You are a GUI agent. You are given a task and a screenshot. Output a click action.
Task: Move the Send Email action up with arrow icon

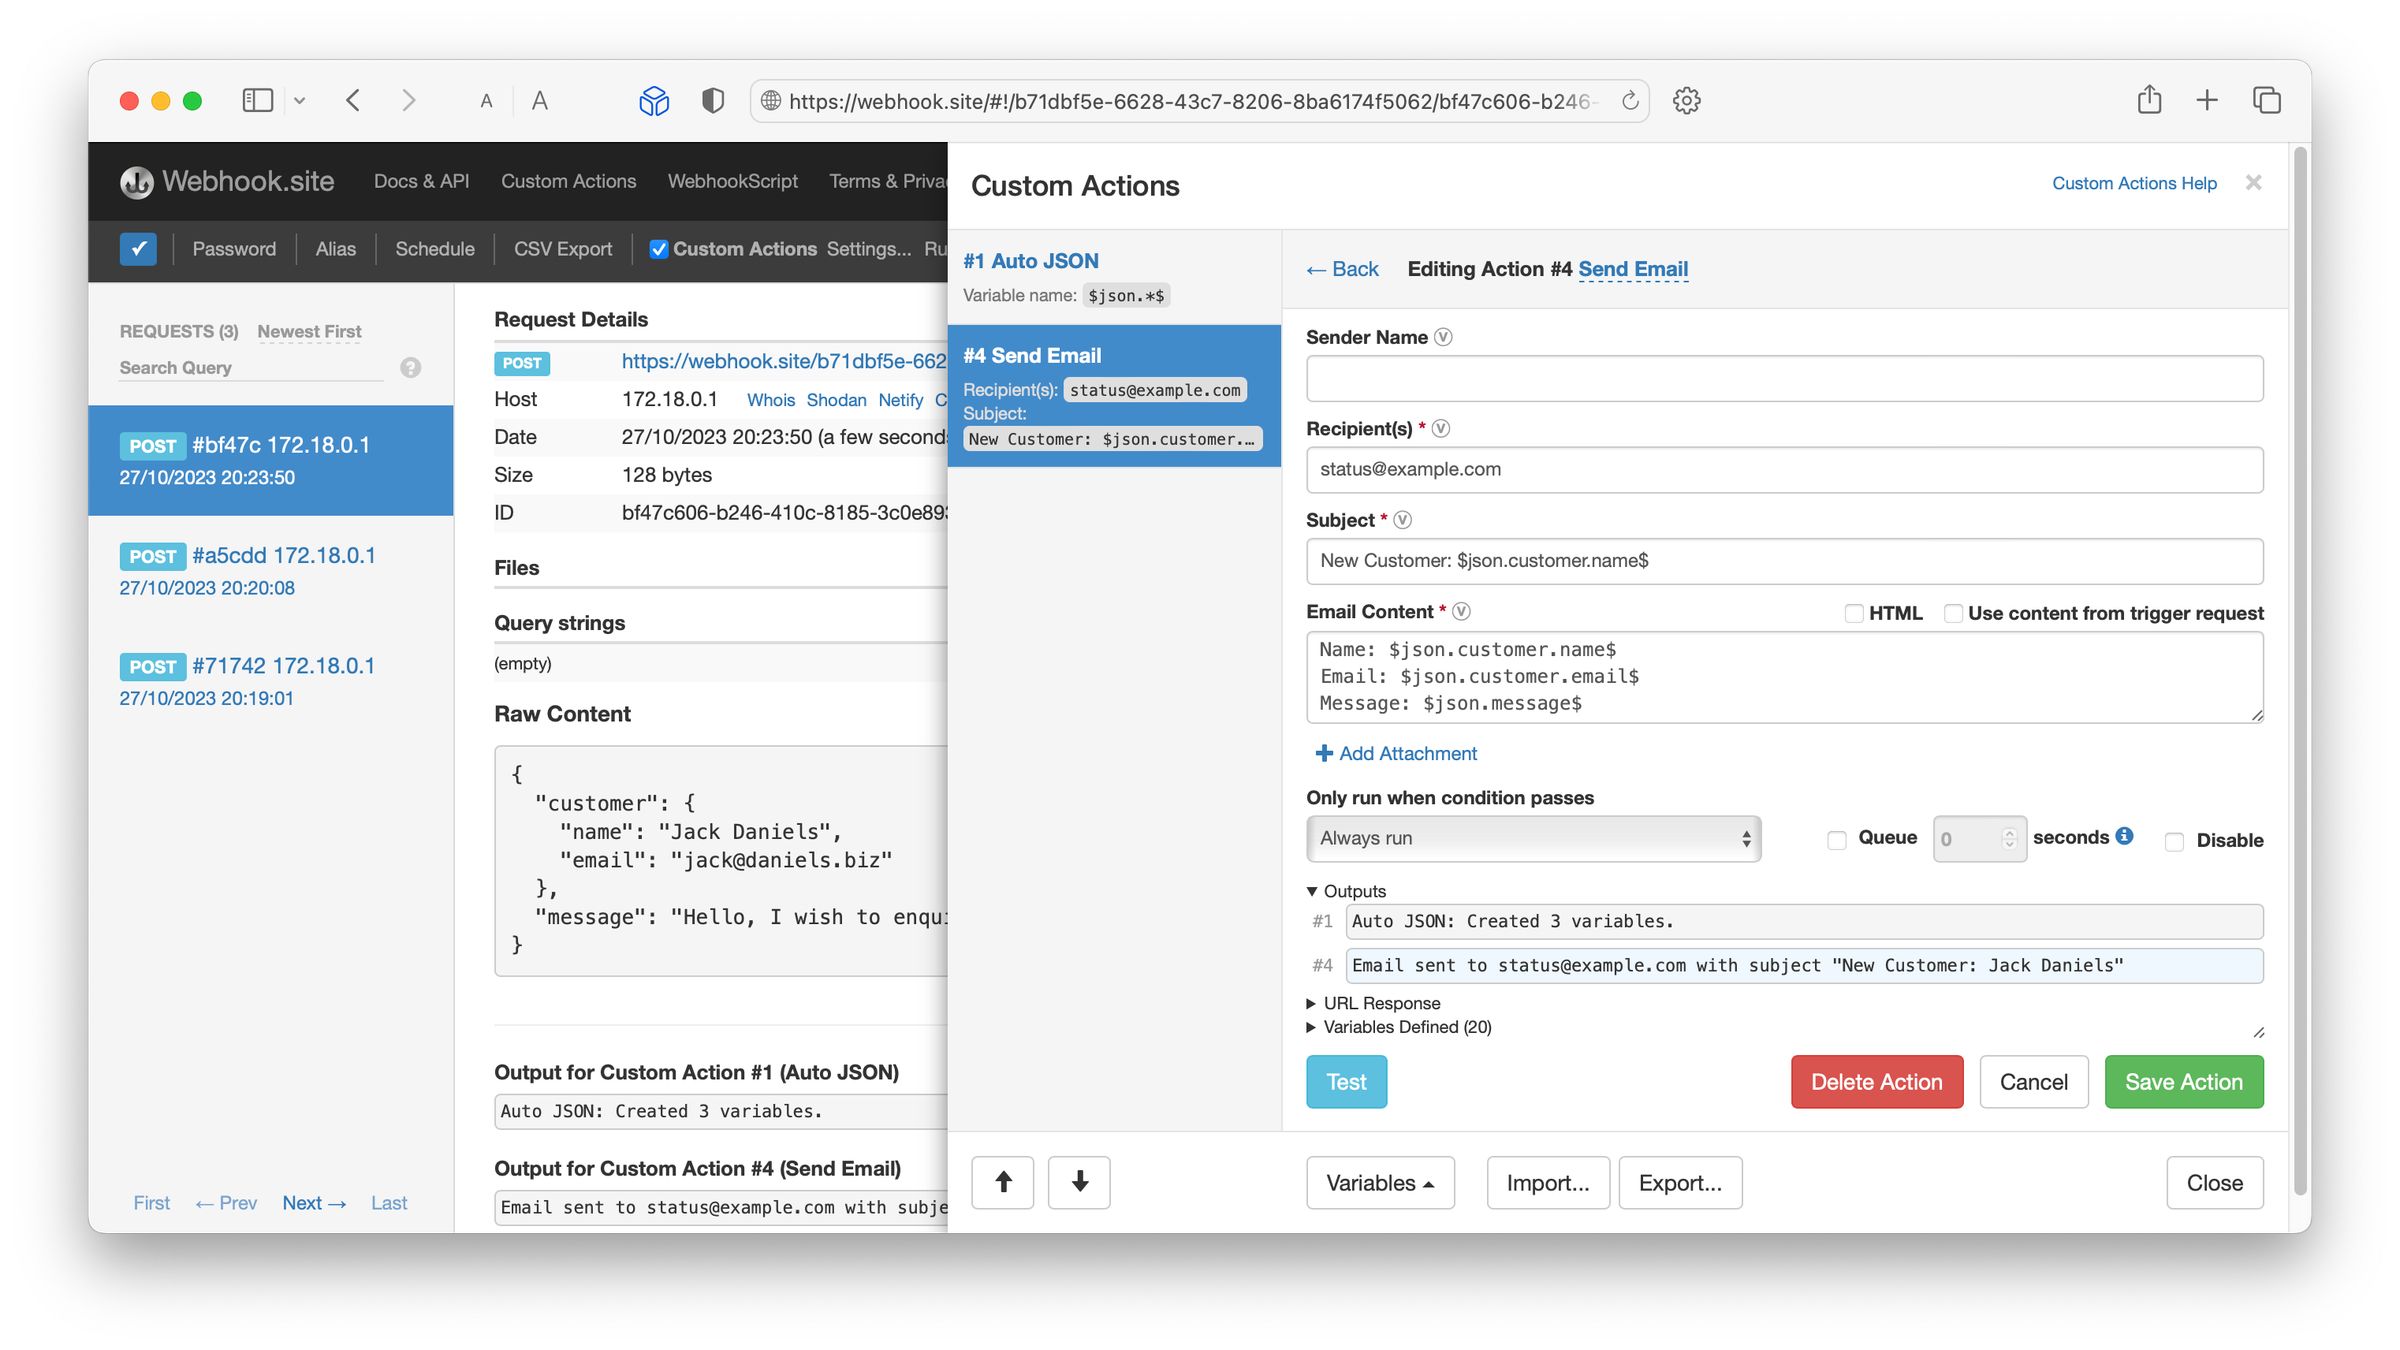(x=1002, y=1182)
